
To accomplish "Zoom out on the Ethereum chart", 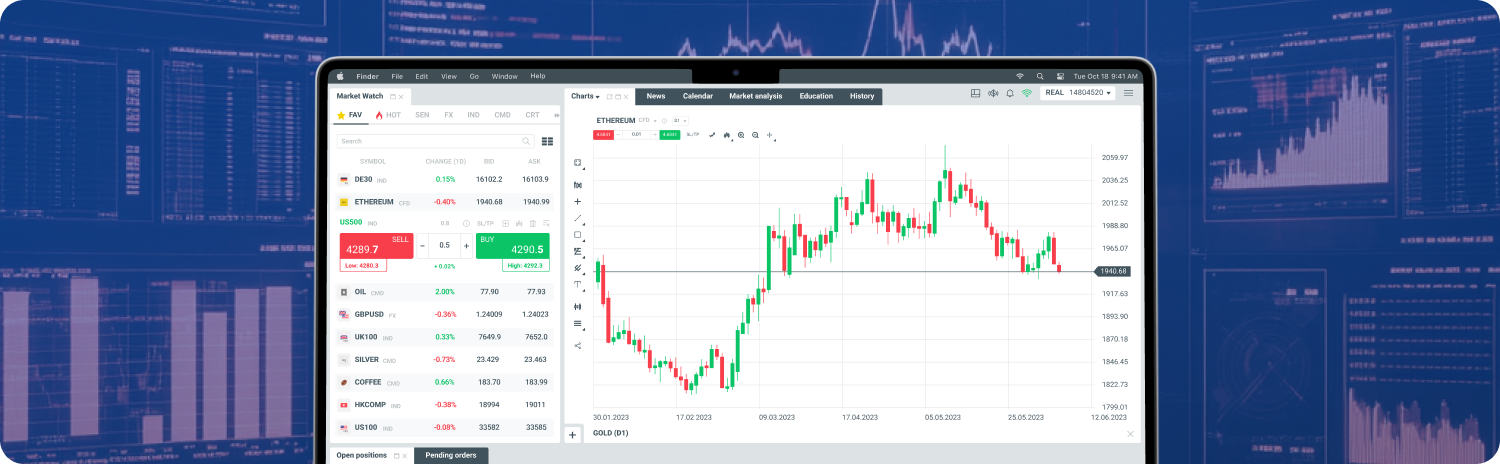I will (x=755, y=134).
